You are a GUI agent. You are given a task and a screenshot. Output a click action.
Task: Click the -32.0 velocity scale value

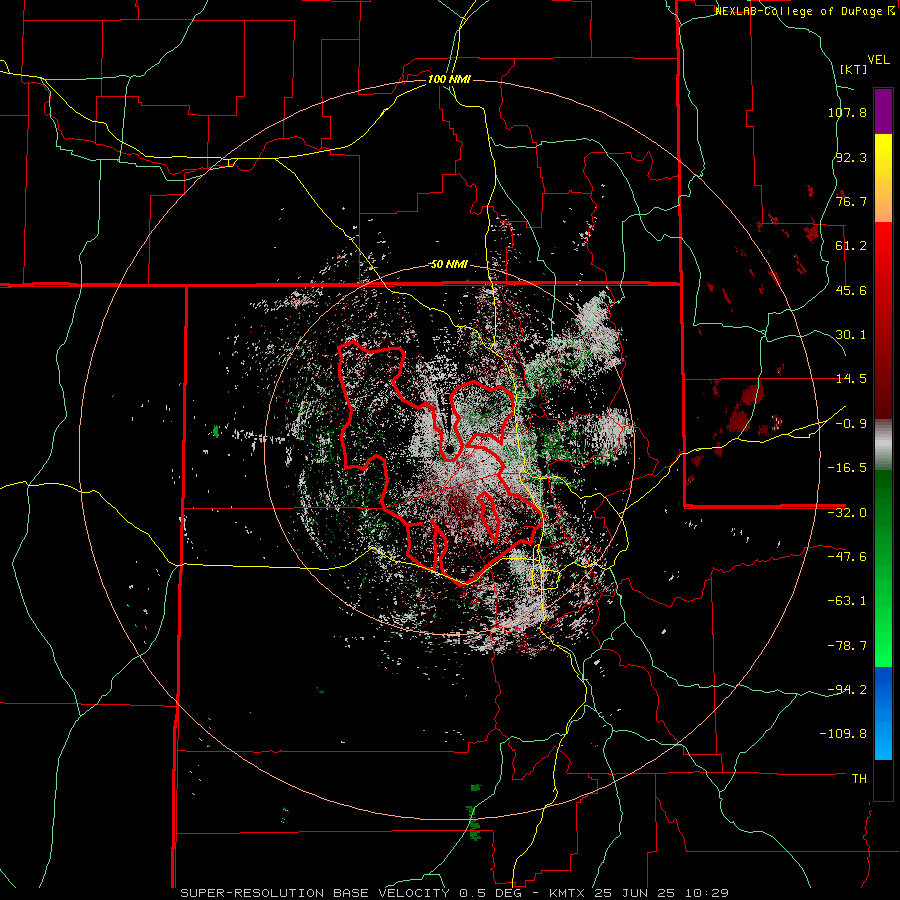tap(847, 513)
